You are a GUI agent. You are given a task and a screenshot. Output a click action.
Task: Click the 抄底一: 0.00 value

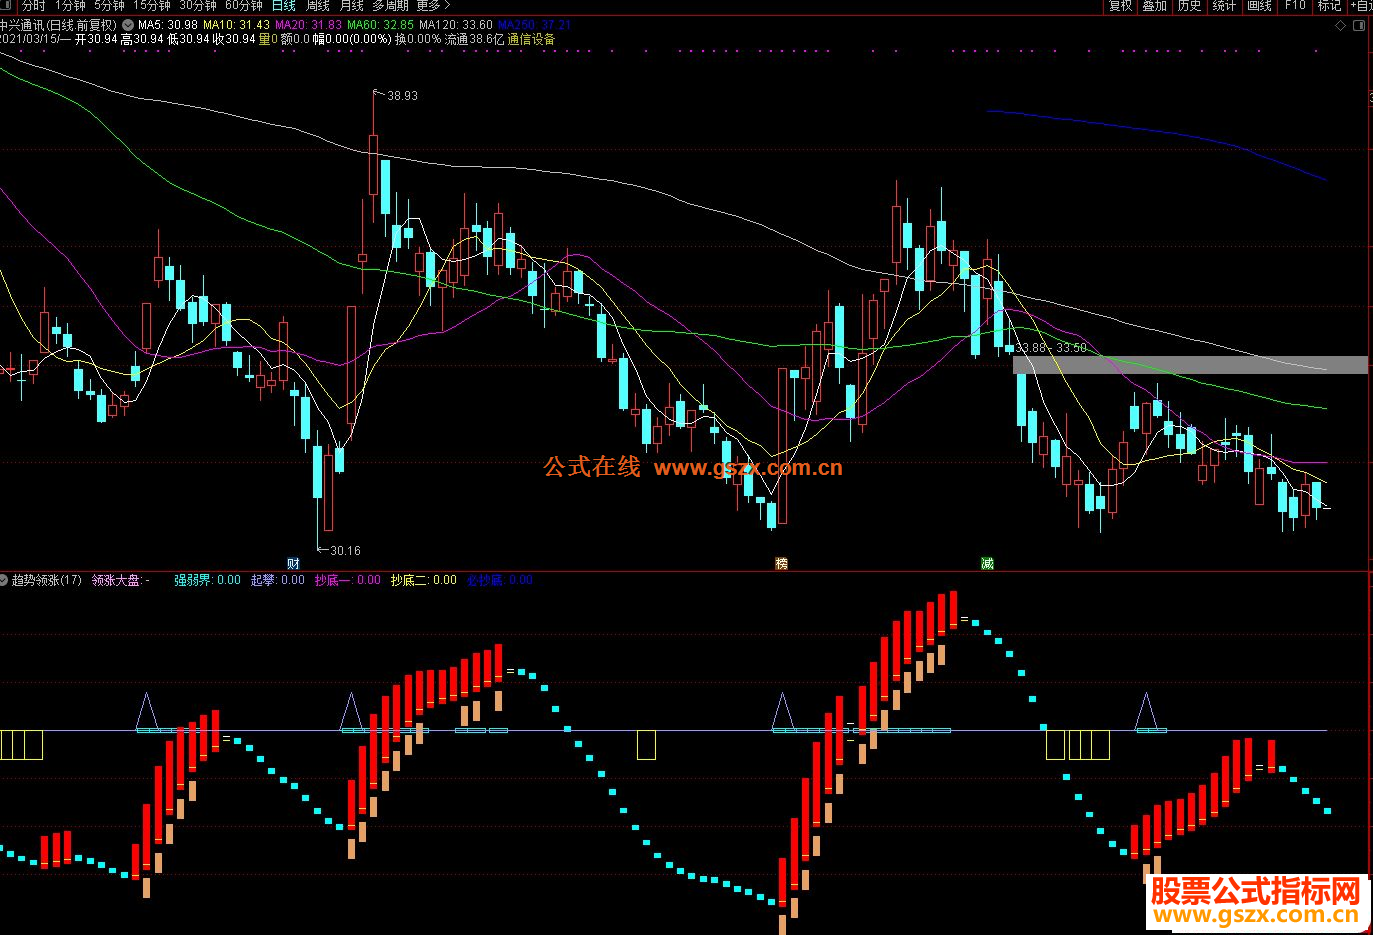pyautogui.click(x=347, y=580)
